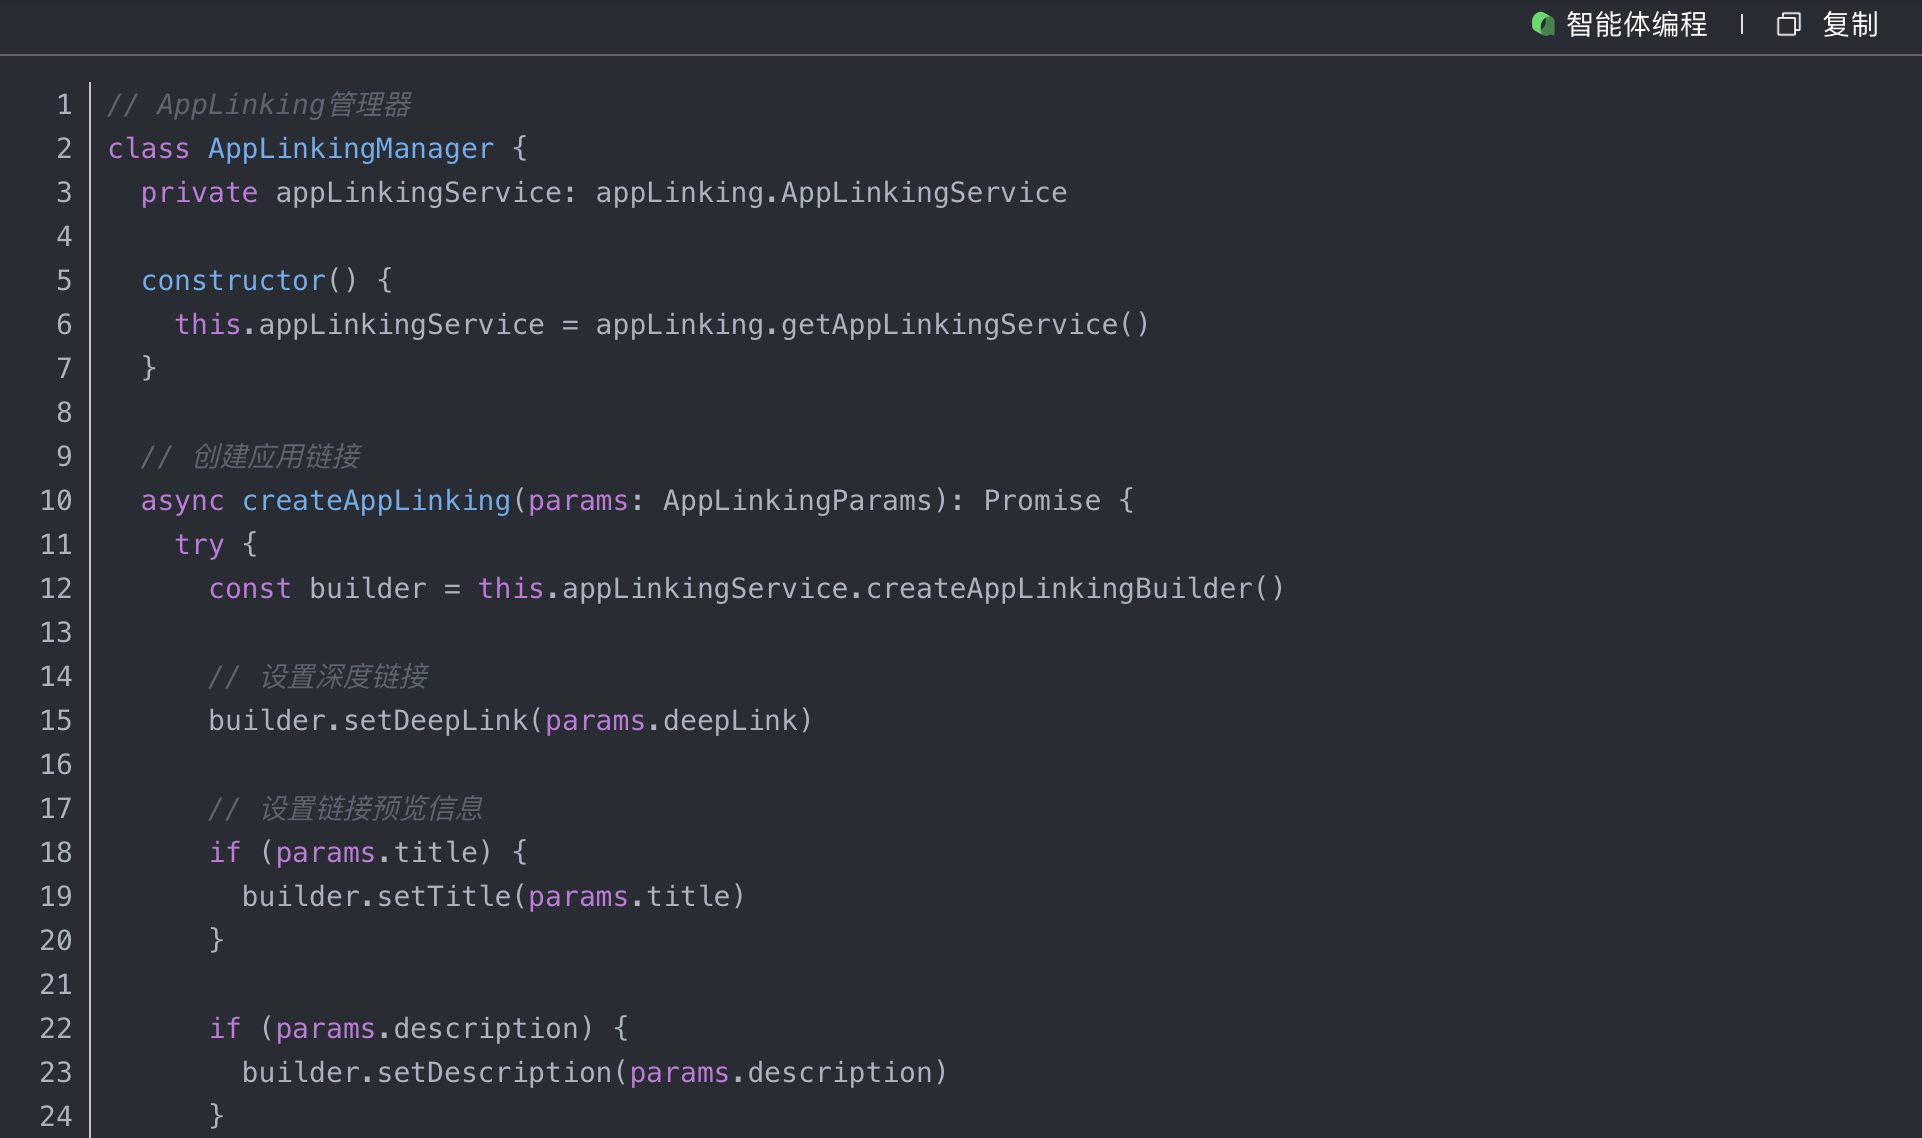
Task: Click line number 1 in the gutter
Action: pos(64,105)
